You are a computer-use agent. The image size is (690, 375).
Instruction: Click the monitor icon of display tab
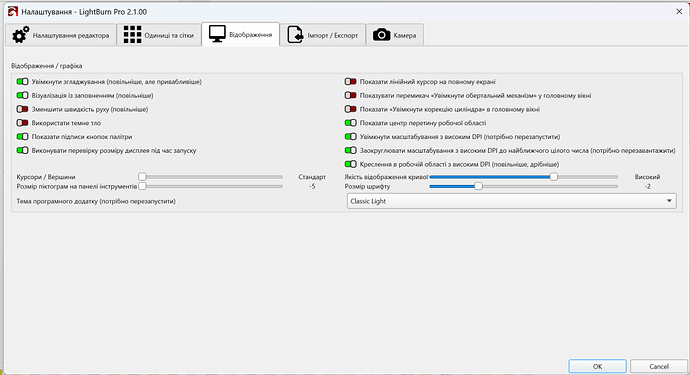pyautogui.click(x=217, y=34)
